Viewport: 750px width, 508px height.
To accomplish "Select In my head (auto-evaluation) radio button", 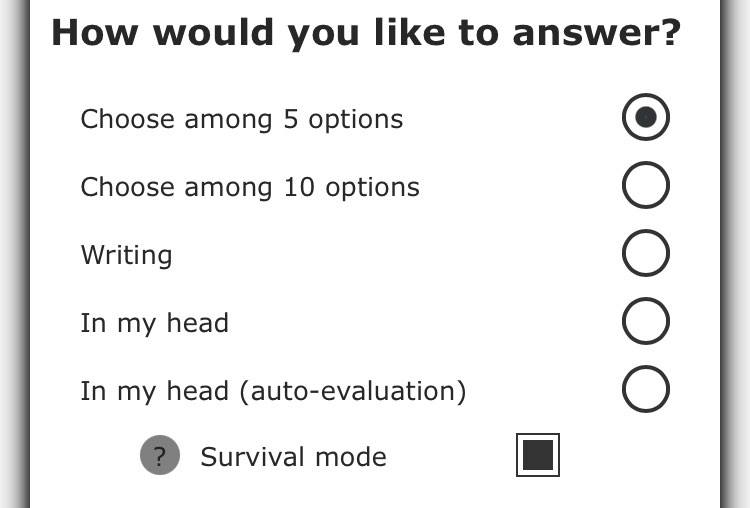I will point(646,389).
